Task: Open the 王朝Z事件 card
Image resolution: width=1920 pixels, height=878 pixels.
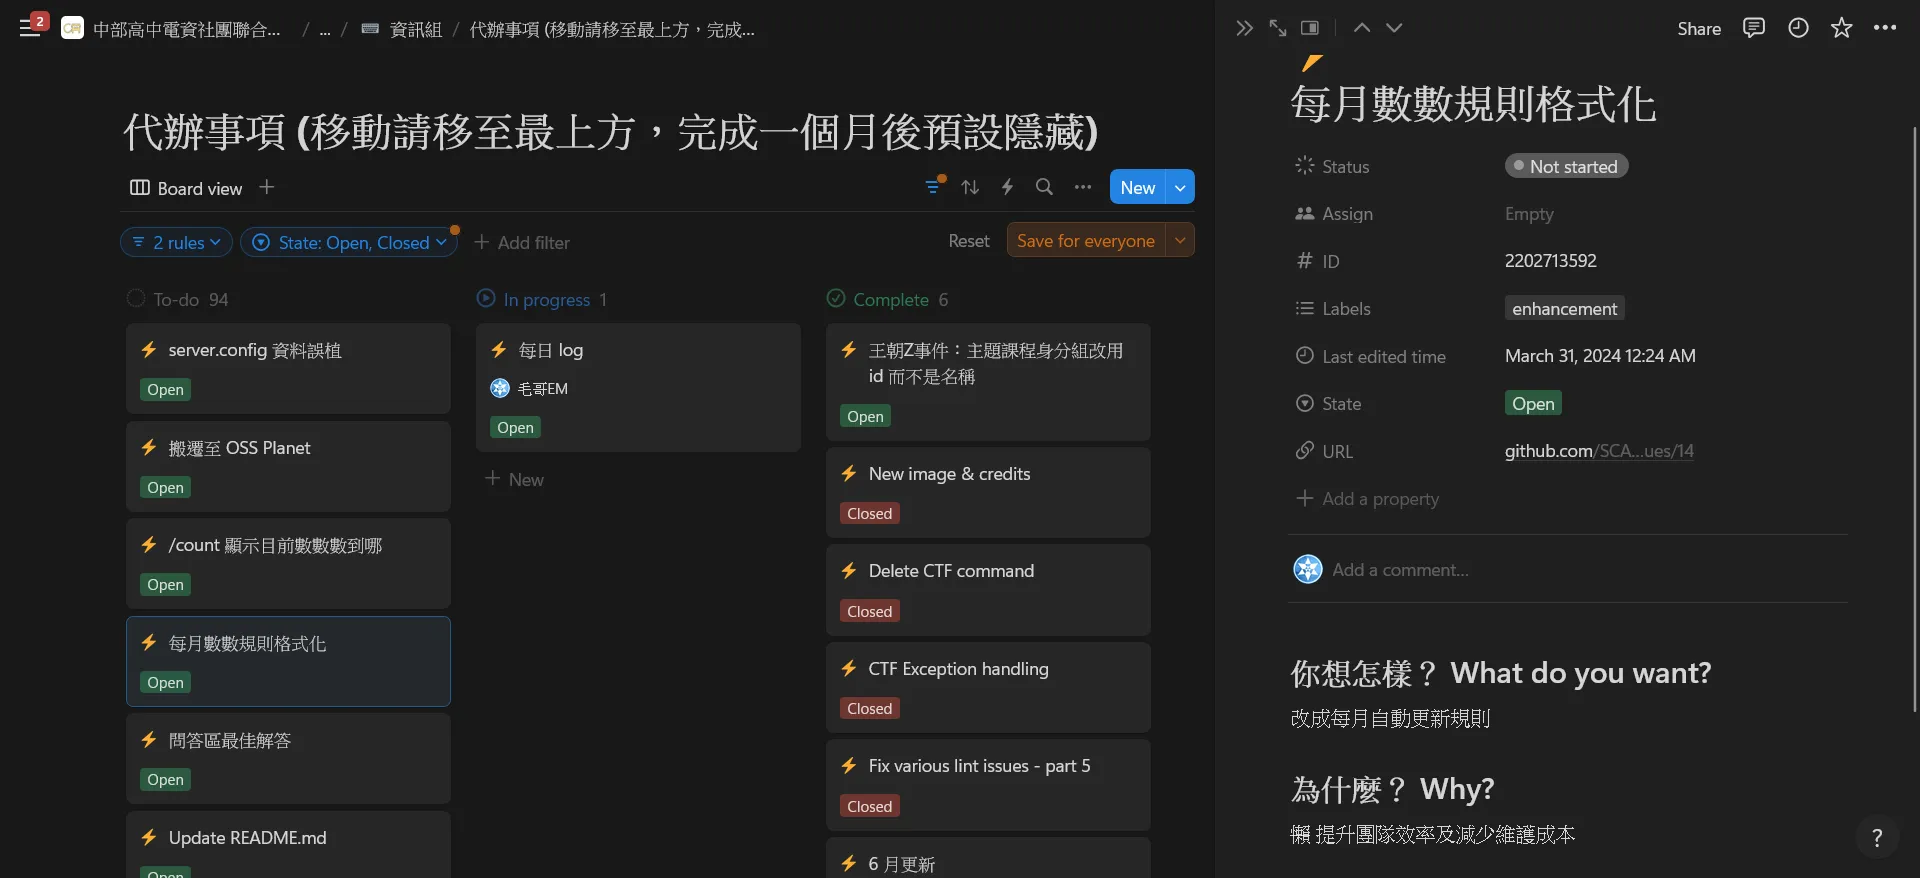Action: [x=988, y=382]
